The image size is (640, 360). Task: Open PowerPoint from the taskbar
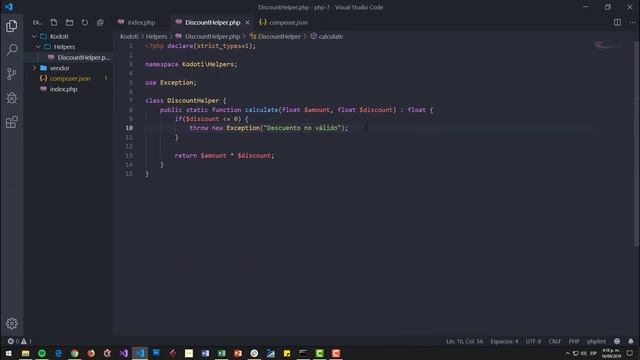pyautogui.click(x=238, y=353)
